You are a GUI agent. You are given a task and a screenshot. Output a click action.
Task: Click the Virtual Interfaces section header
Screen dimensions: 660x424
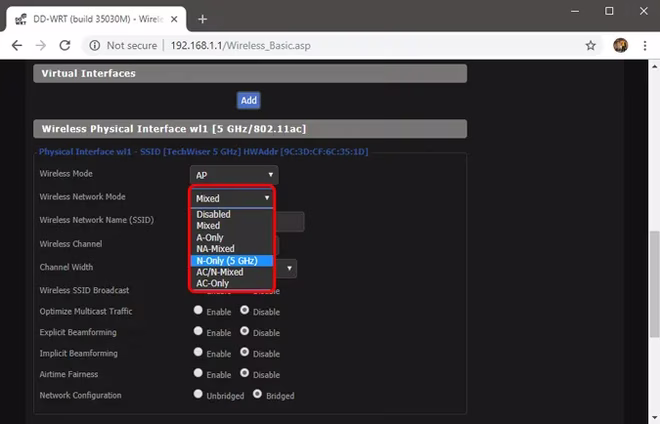pyautogui.click(x=250, y=73)
